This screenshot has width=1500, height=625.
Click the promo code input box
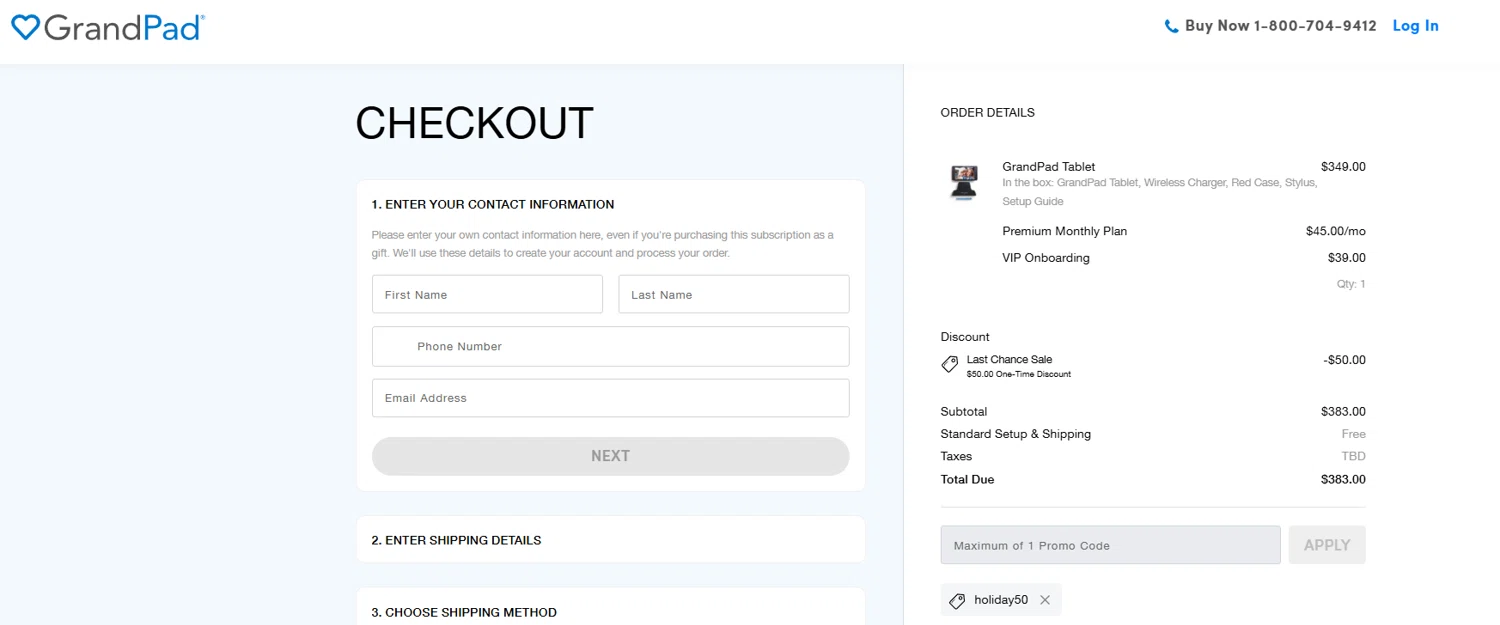1110,546
